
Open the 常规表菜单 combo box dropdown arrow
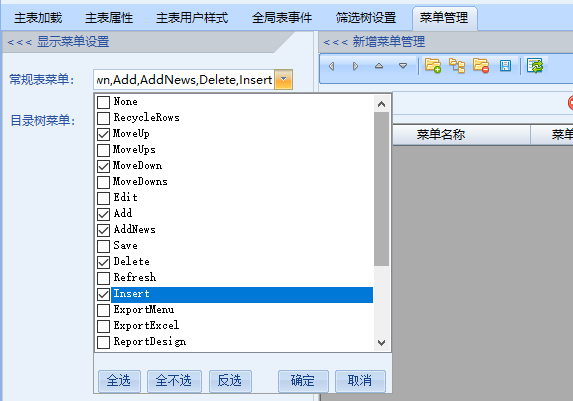click(x=284, y=79)
